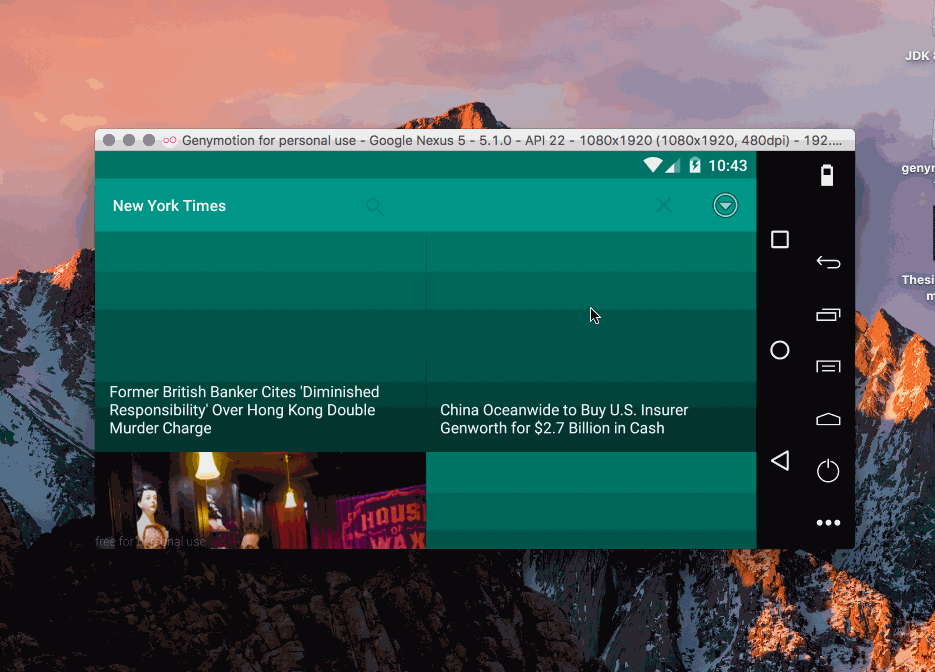Tap the Android triangle back button
935x672 pixels.
(x=780, y=460)
